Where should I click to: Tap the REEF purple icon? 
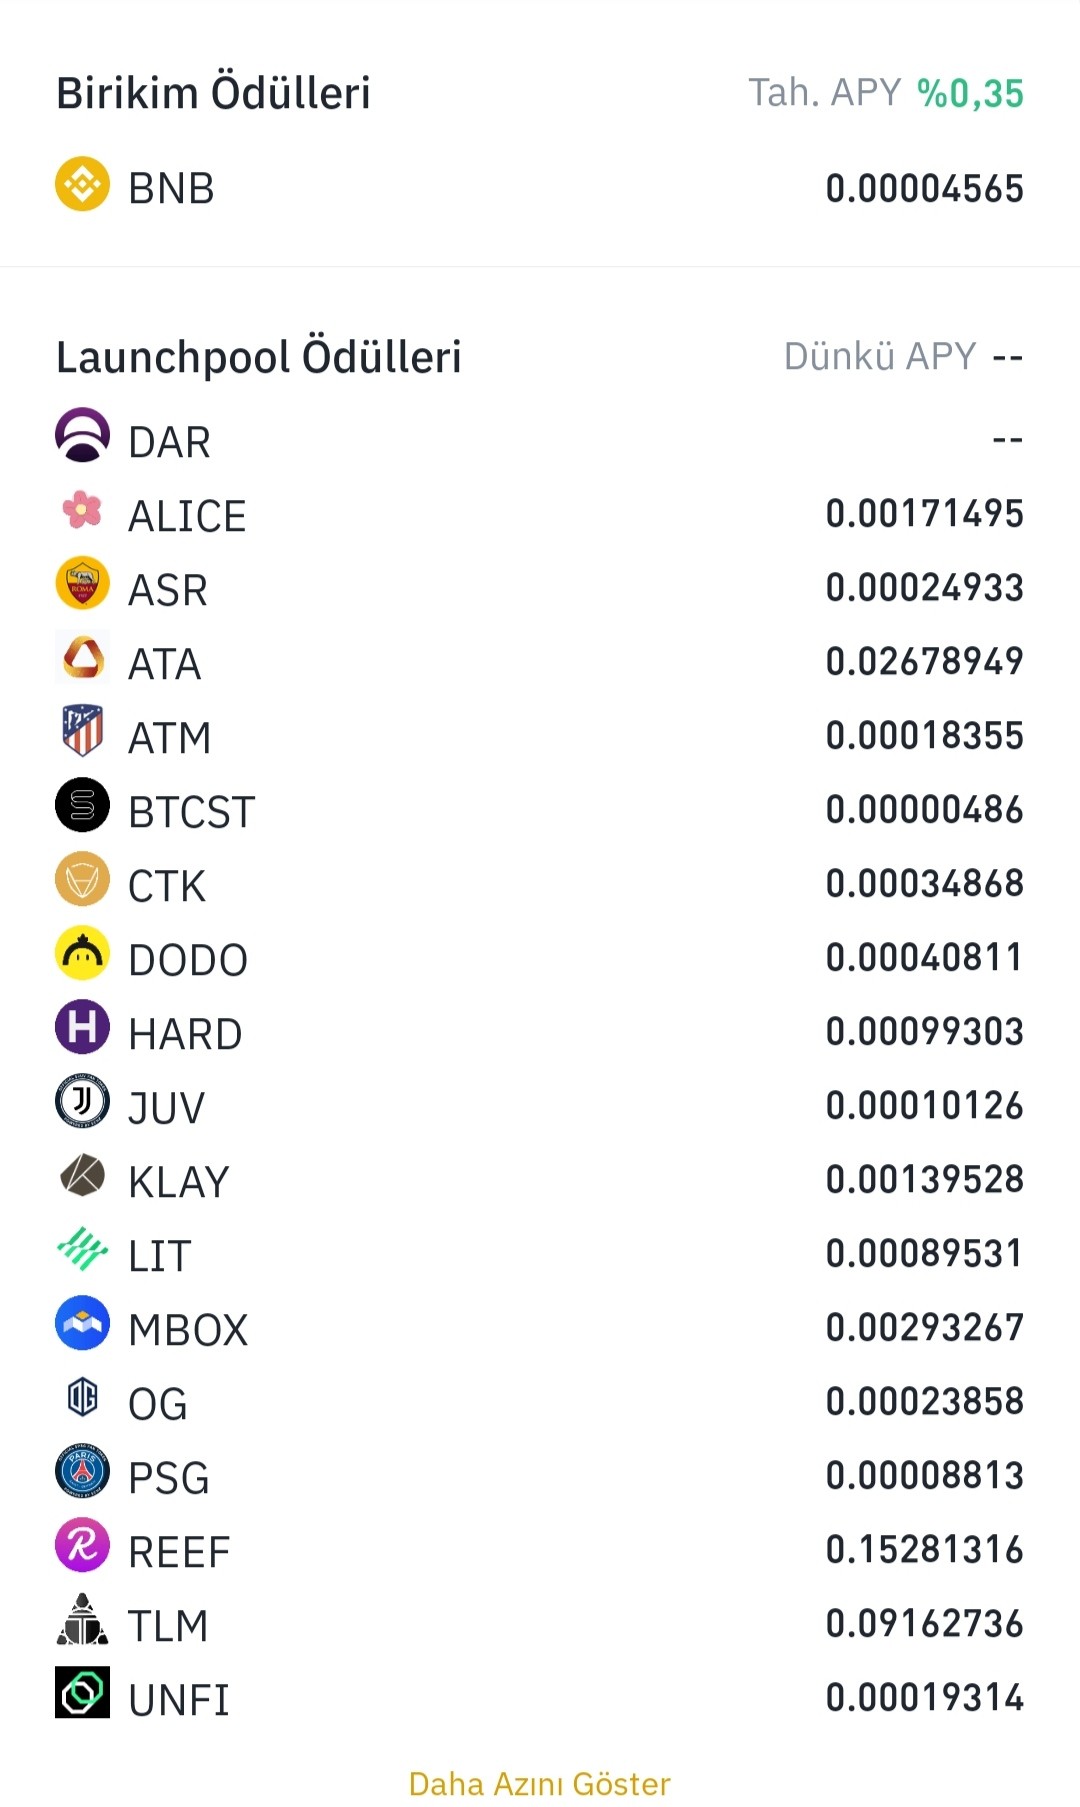point(82,1545)
